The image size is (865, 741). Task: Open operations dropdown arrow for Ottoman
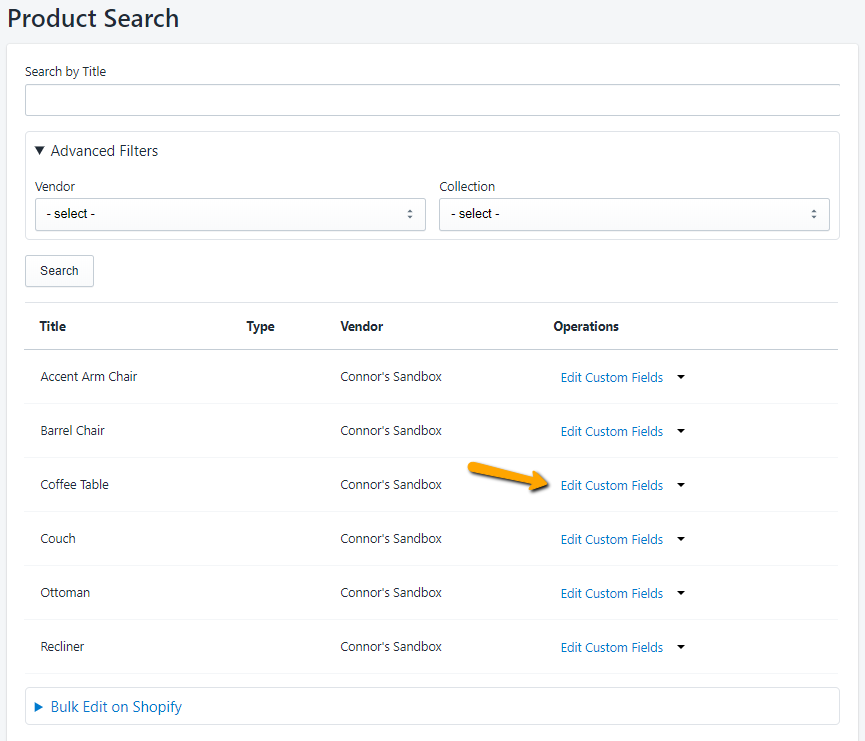pyautogui.click(x=681, y=593)
